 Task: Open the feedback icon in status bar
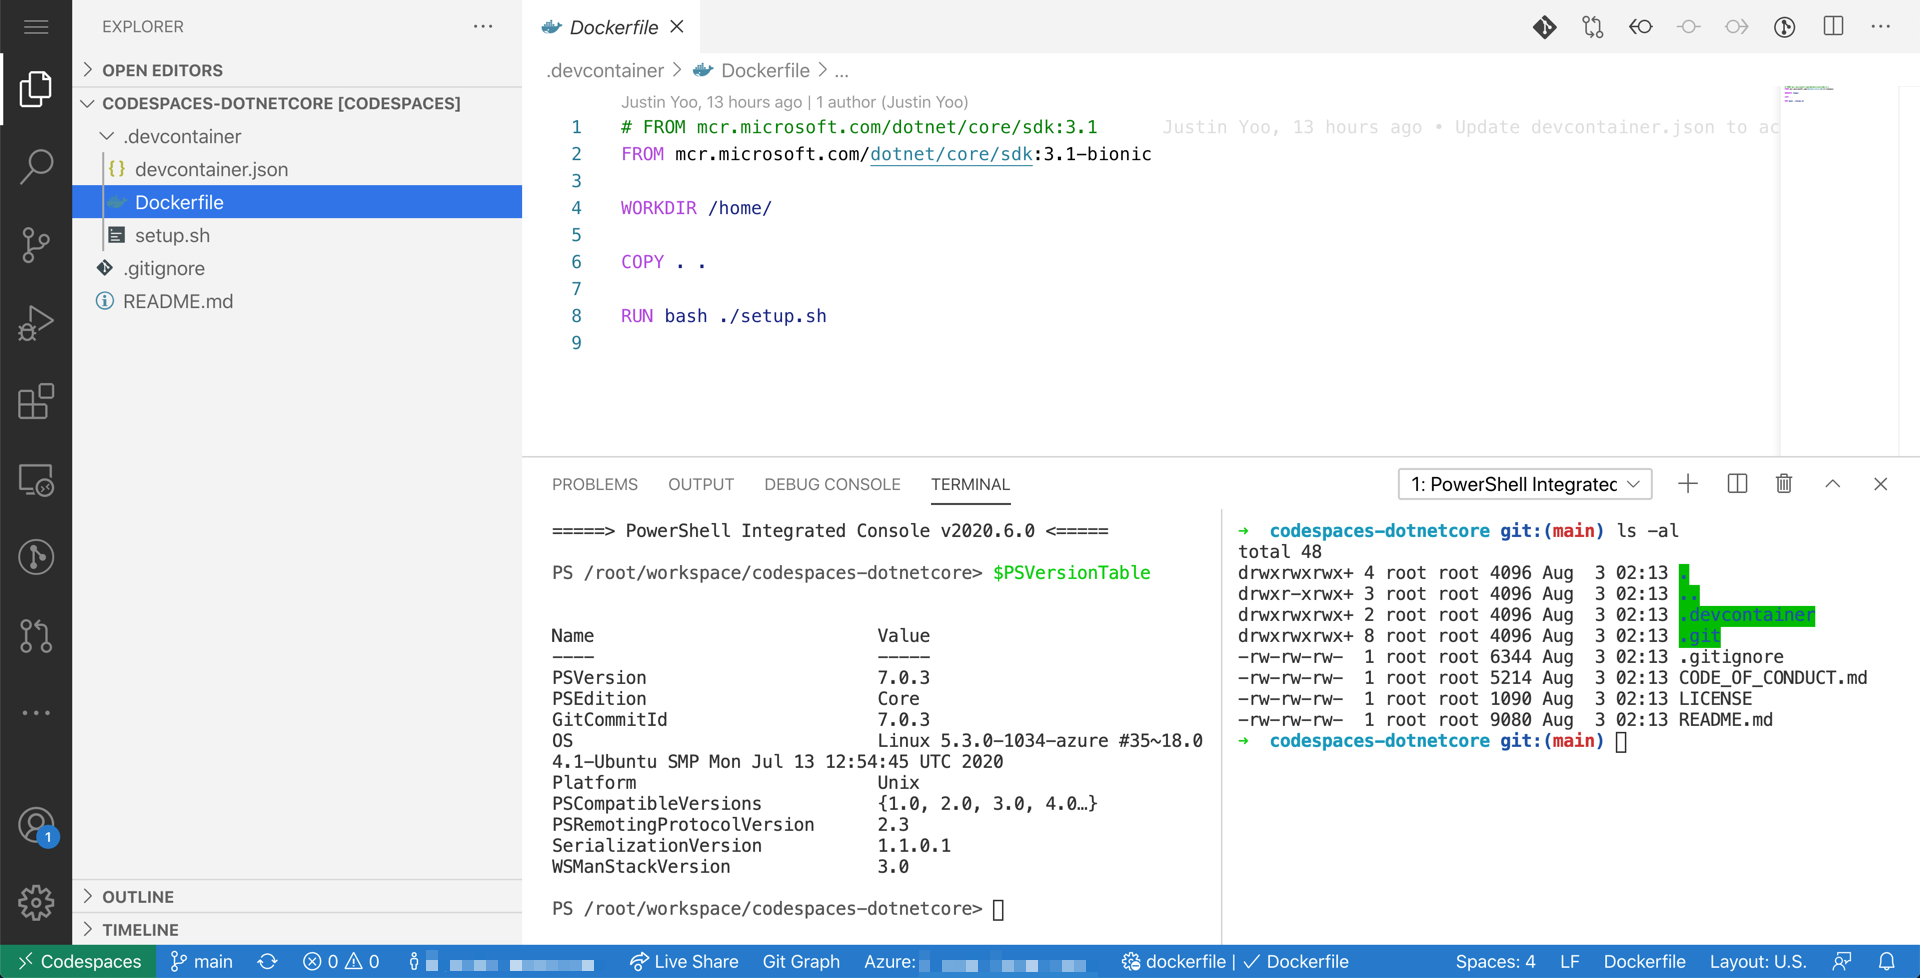pyautogui.click(x=1842, y=962)
